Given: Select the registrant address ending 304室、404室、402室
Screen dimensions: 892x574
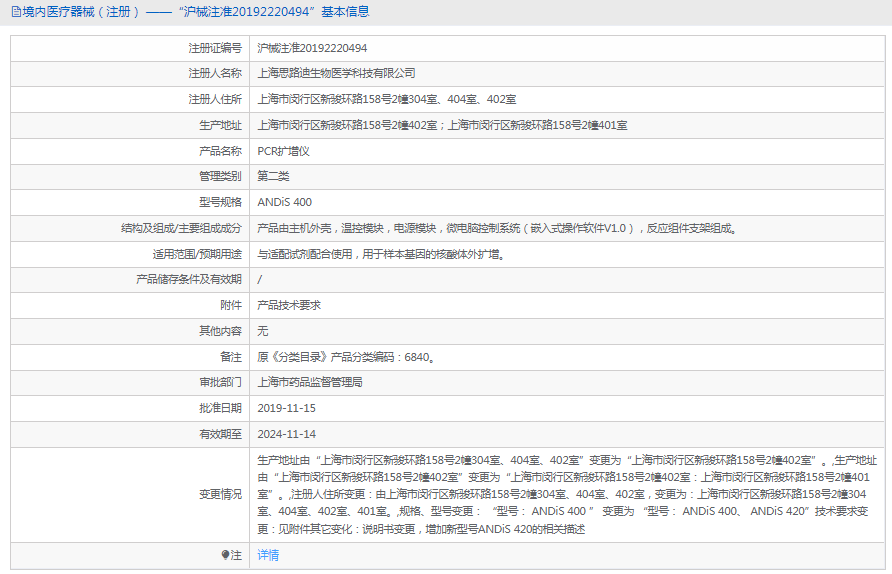Looking at the screenshot, I should [387, 100].
